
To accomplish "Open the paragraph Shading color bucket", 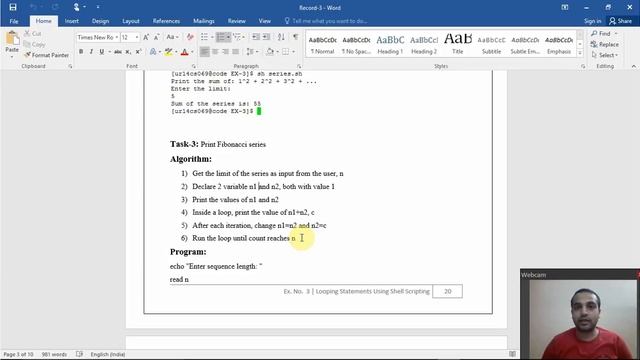I will coord(270,52).
